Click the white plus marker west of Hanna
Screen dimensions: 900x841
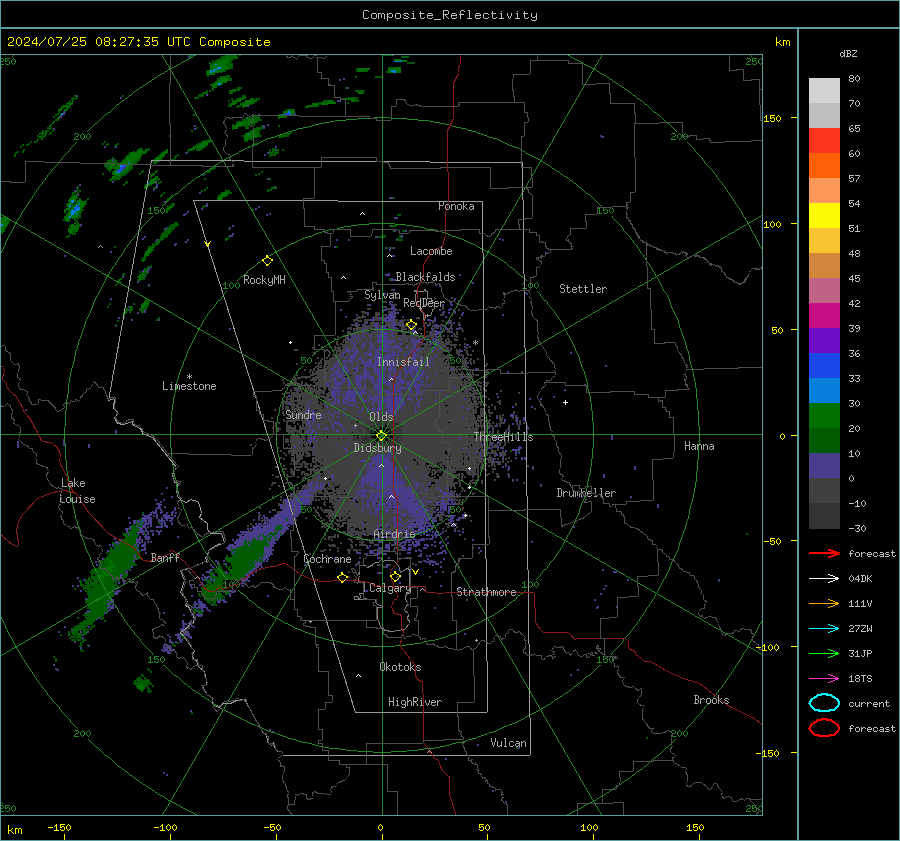pyautogui.click(x=565, y=402)
